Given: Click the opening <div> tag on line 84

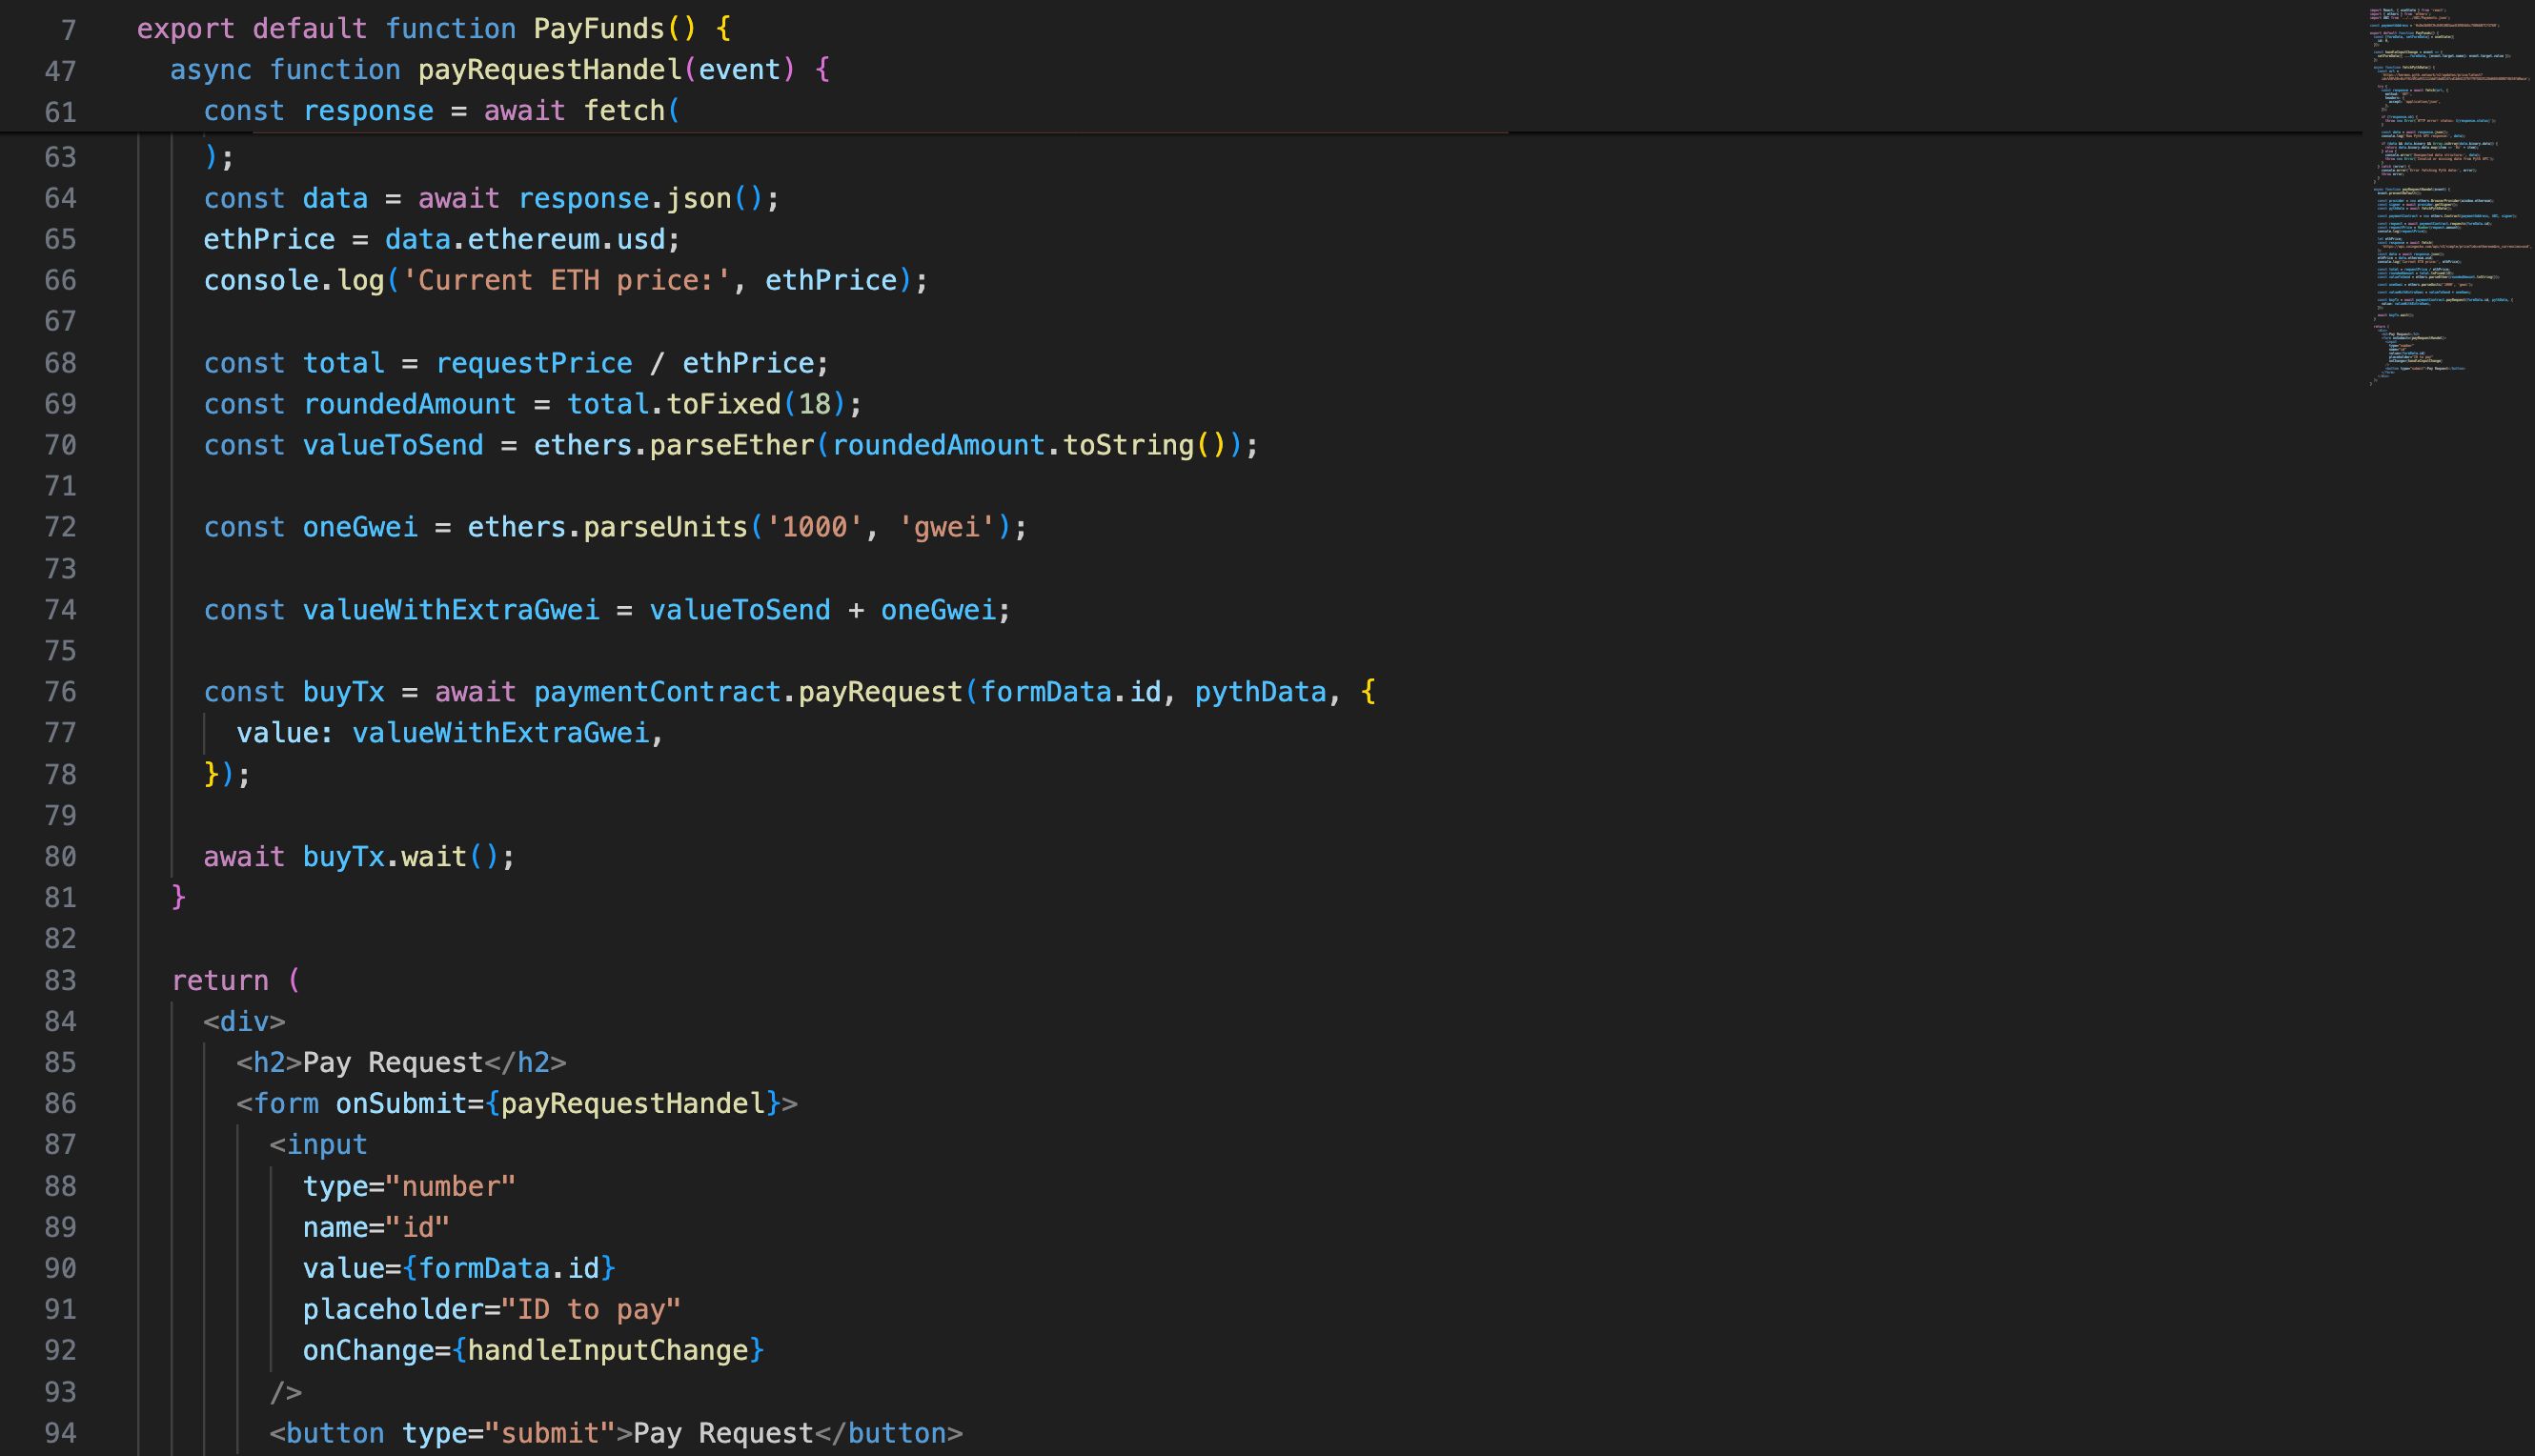Looking at the screenshot, I should click(x=244, y=1021).
